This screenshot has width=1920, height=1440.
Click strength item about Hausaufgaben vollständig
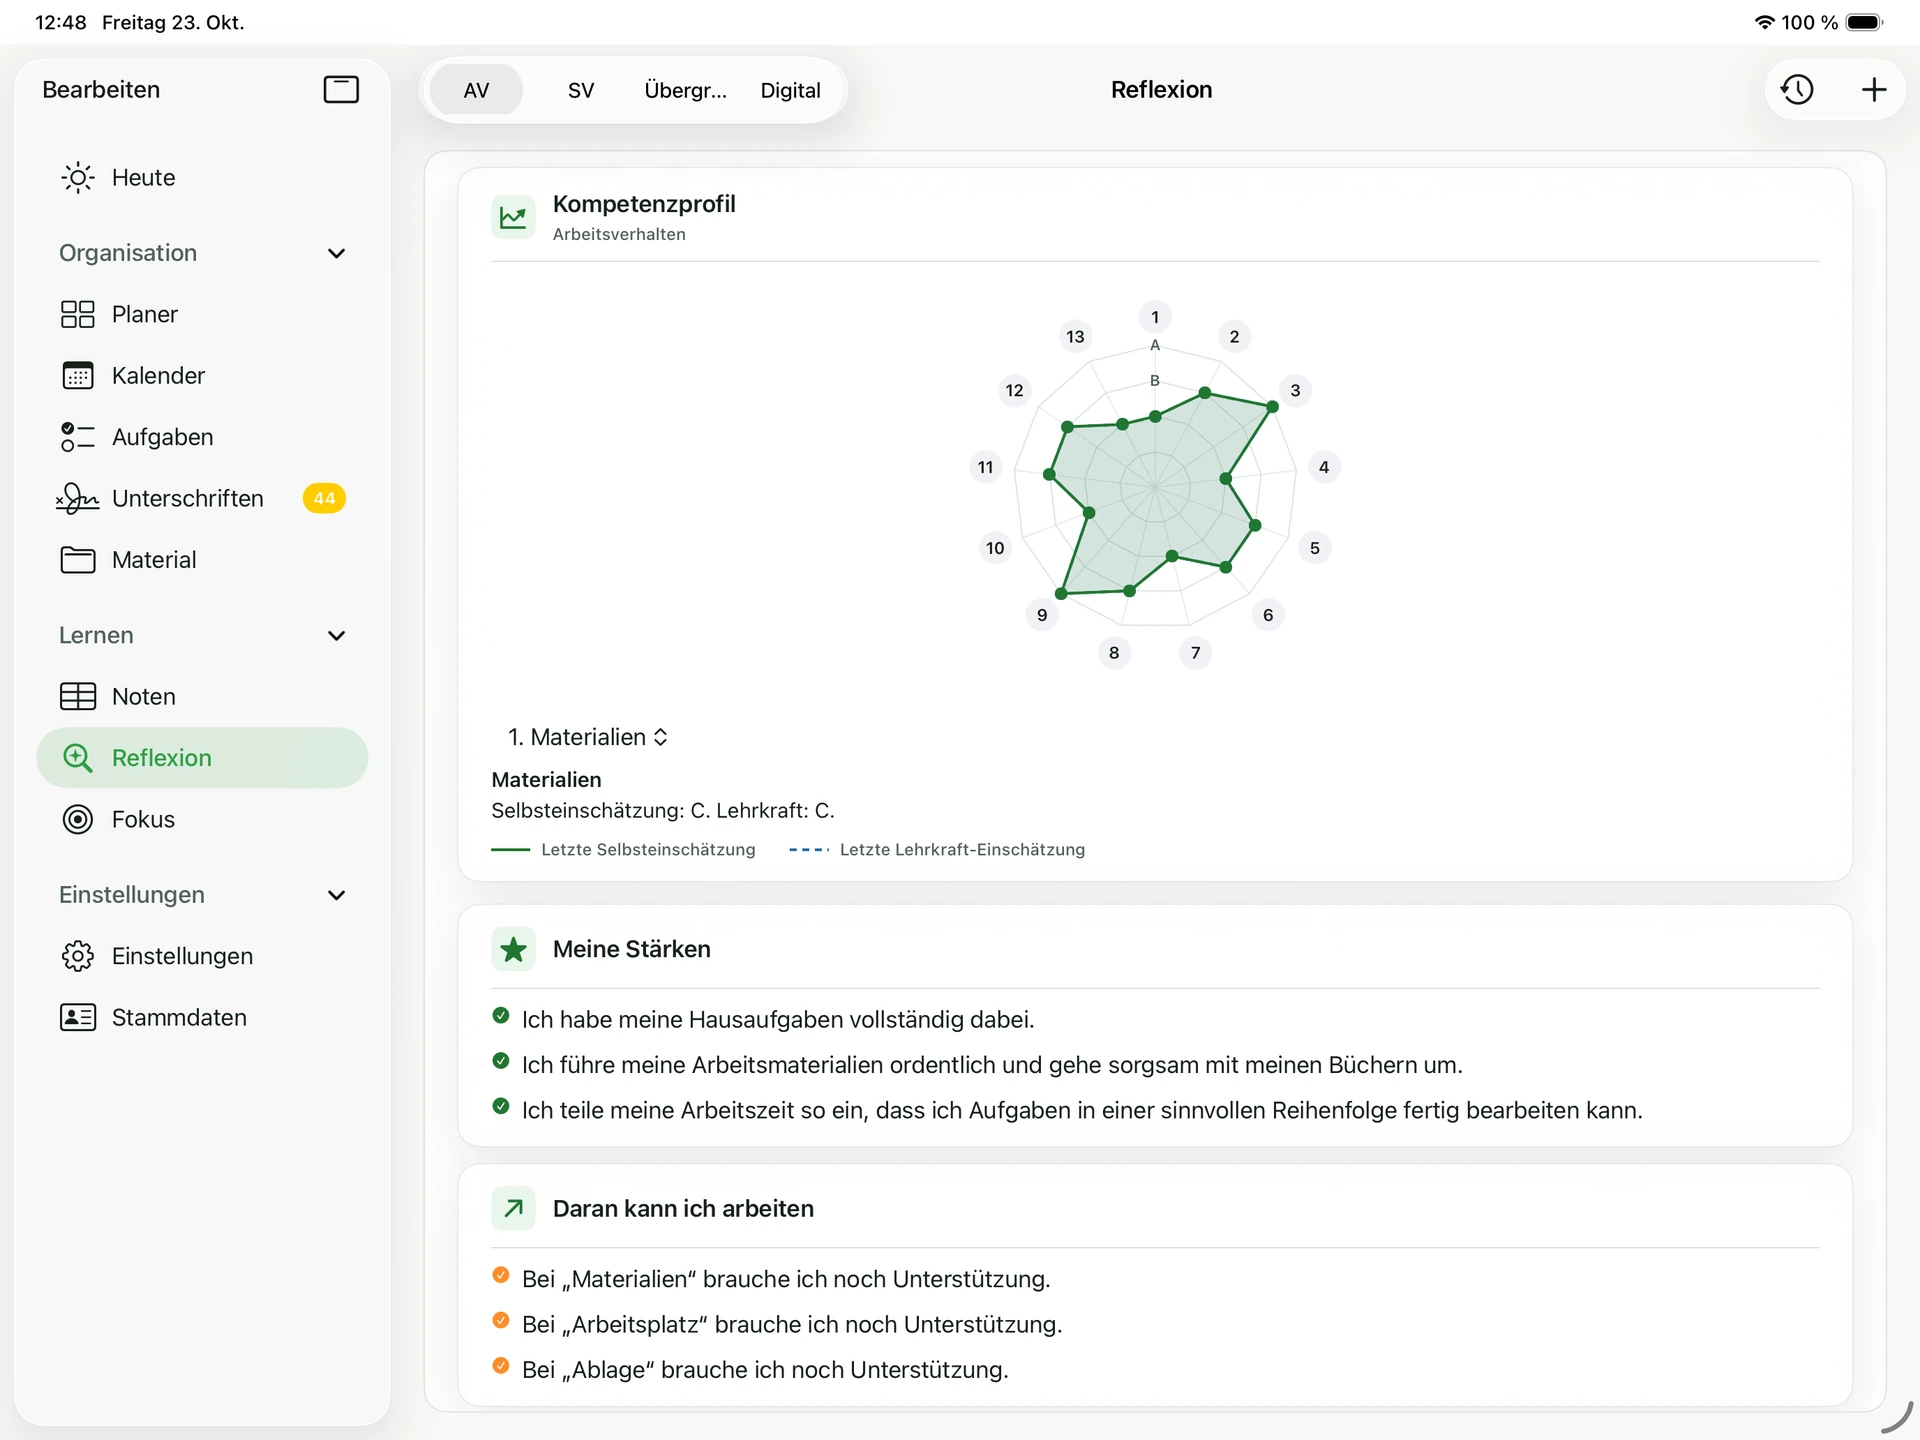click(764, 1019)
